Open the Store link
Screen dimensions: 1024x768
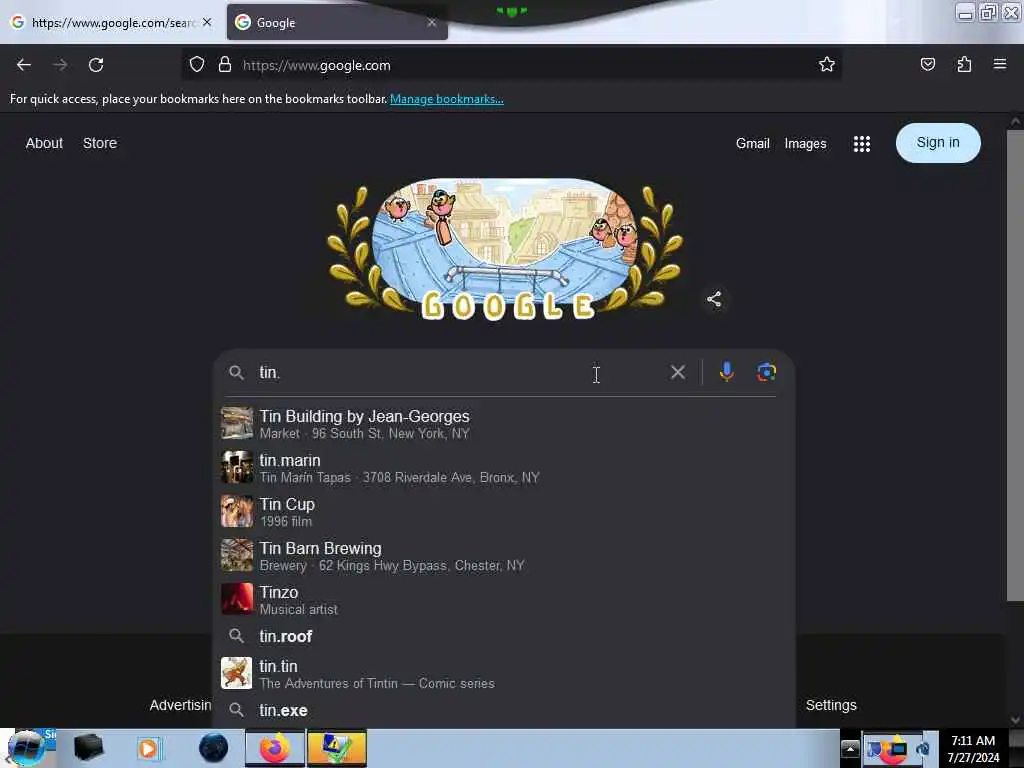click(100, 143)
